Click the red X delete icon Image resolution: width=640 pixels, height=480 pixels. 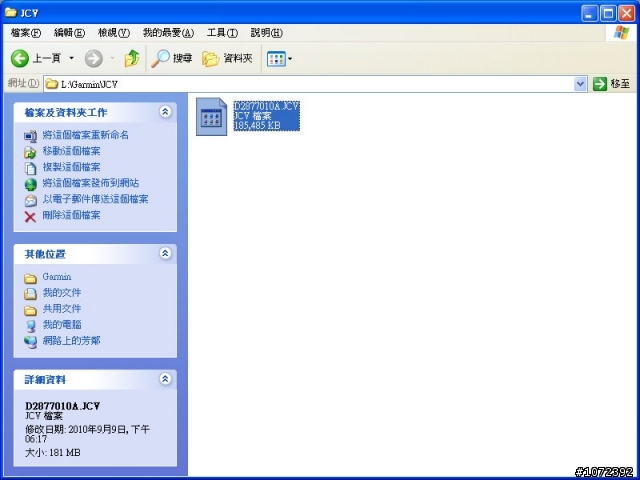coord(30,217)
